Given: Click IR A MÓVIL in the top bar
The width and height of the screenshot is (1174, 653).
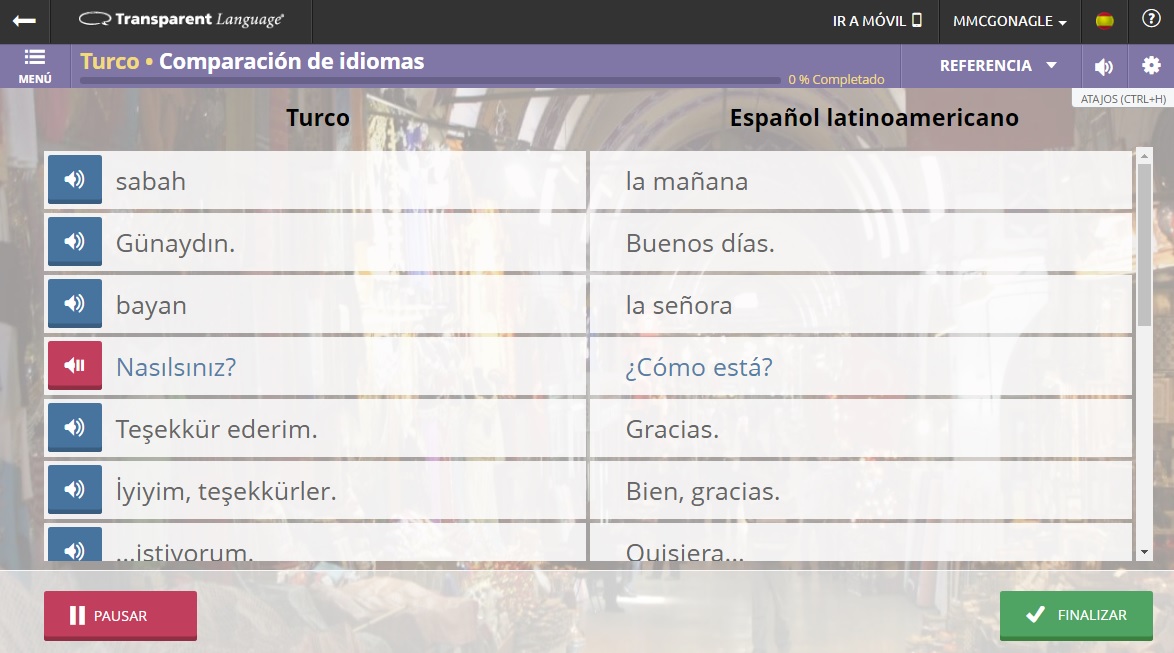Looking at the screenshot, I should (x=869, y=21).
